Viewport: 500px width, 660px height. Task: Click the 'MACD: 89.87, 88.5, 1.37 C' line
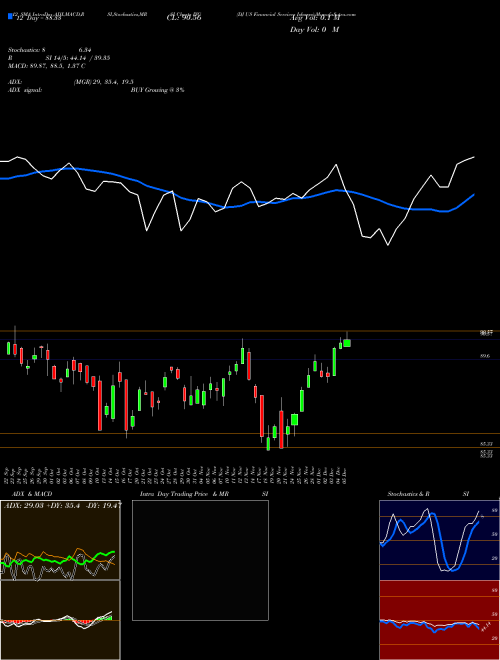click(x=47, y=66)
